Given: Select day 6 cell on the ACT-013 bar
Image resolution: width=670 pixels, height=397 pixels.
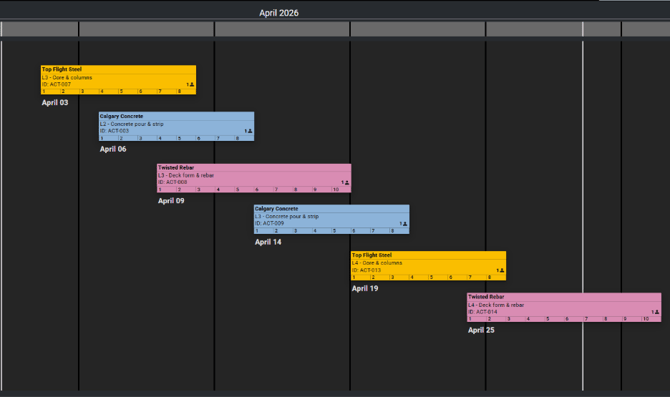Looking at the screenshot, I should coord(457,277).
